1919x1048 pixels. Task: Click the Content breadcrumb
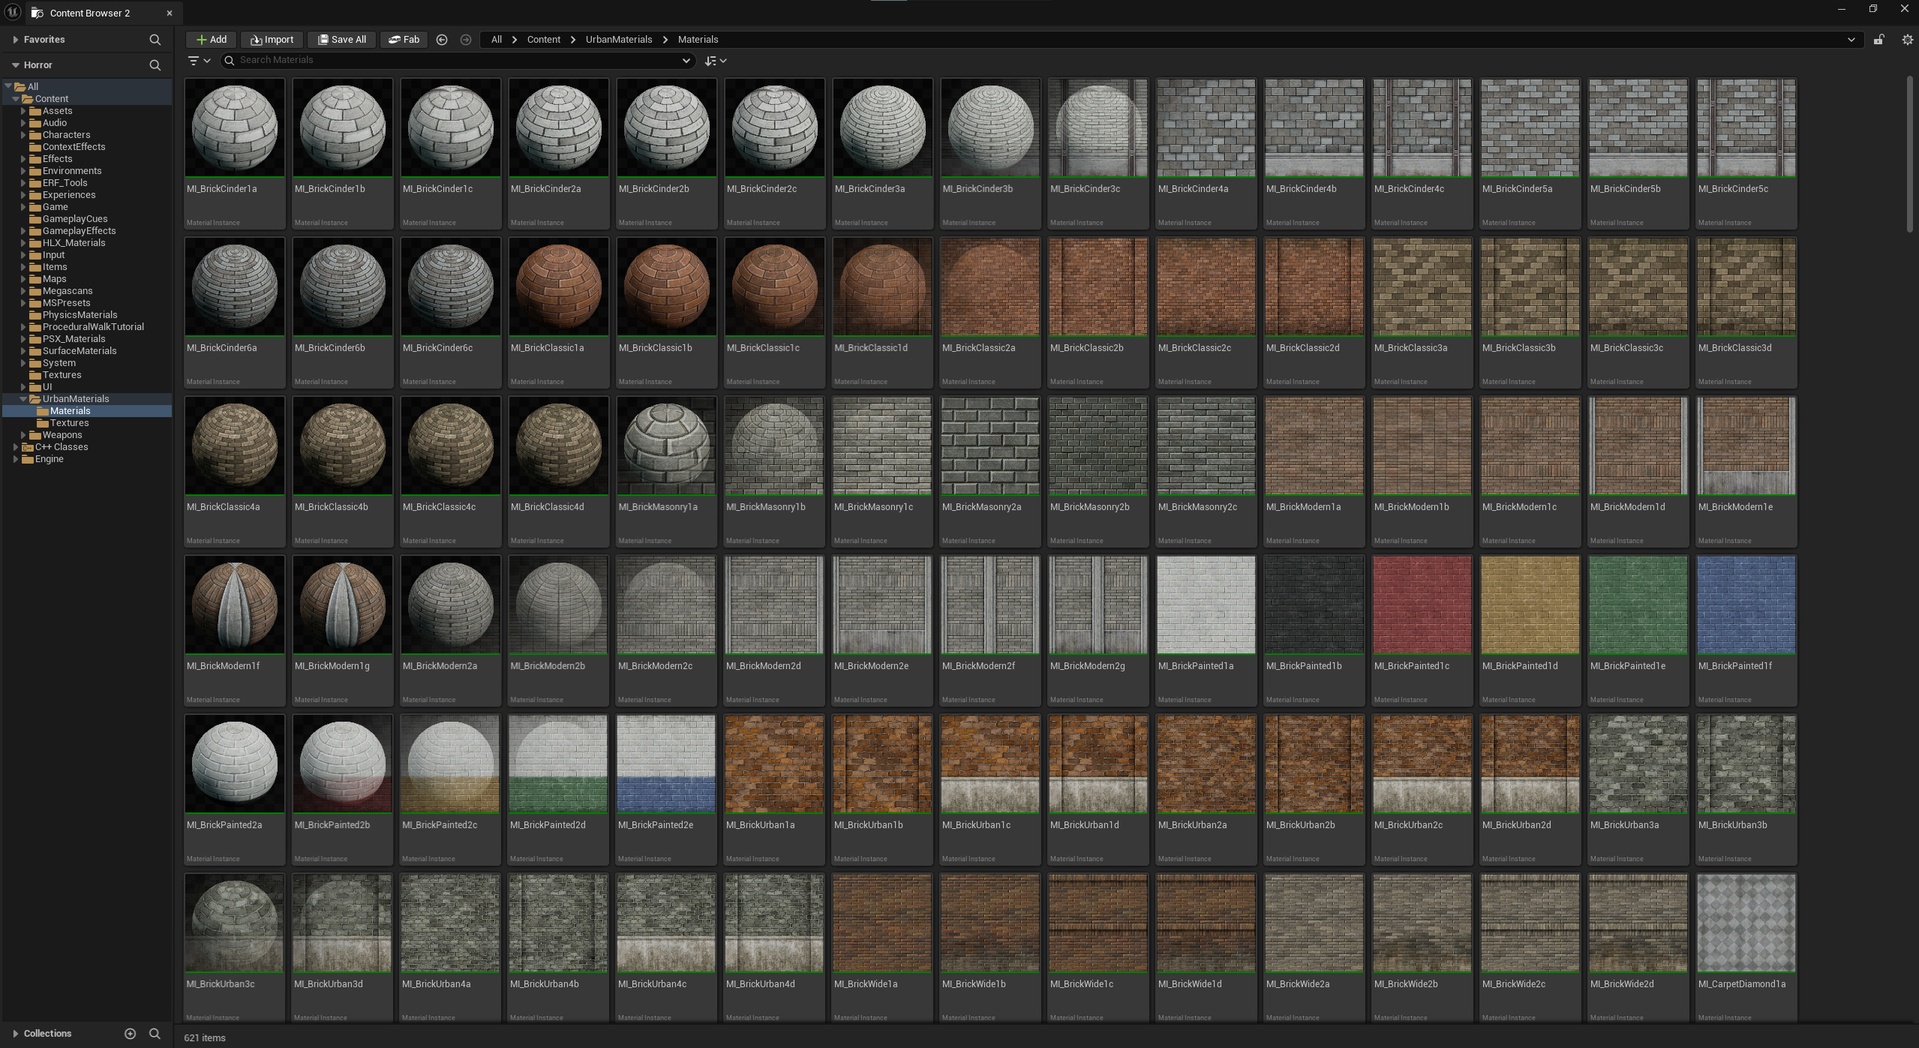pyautogui.click(x=544, y=40)
